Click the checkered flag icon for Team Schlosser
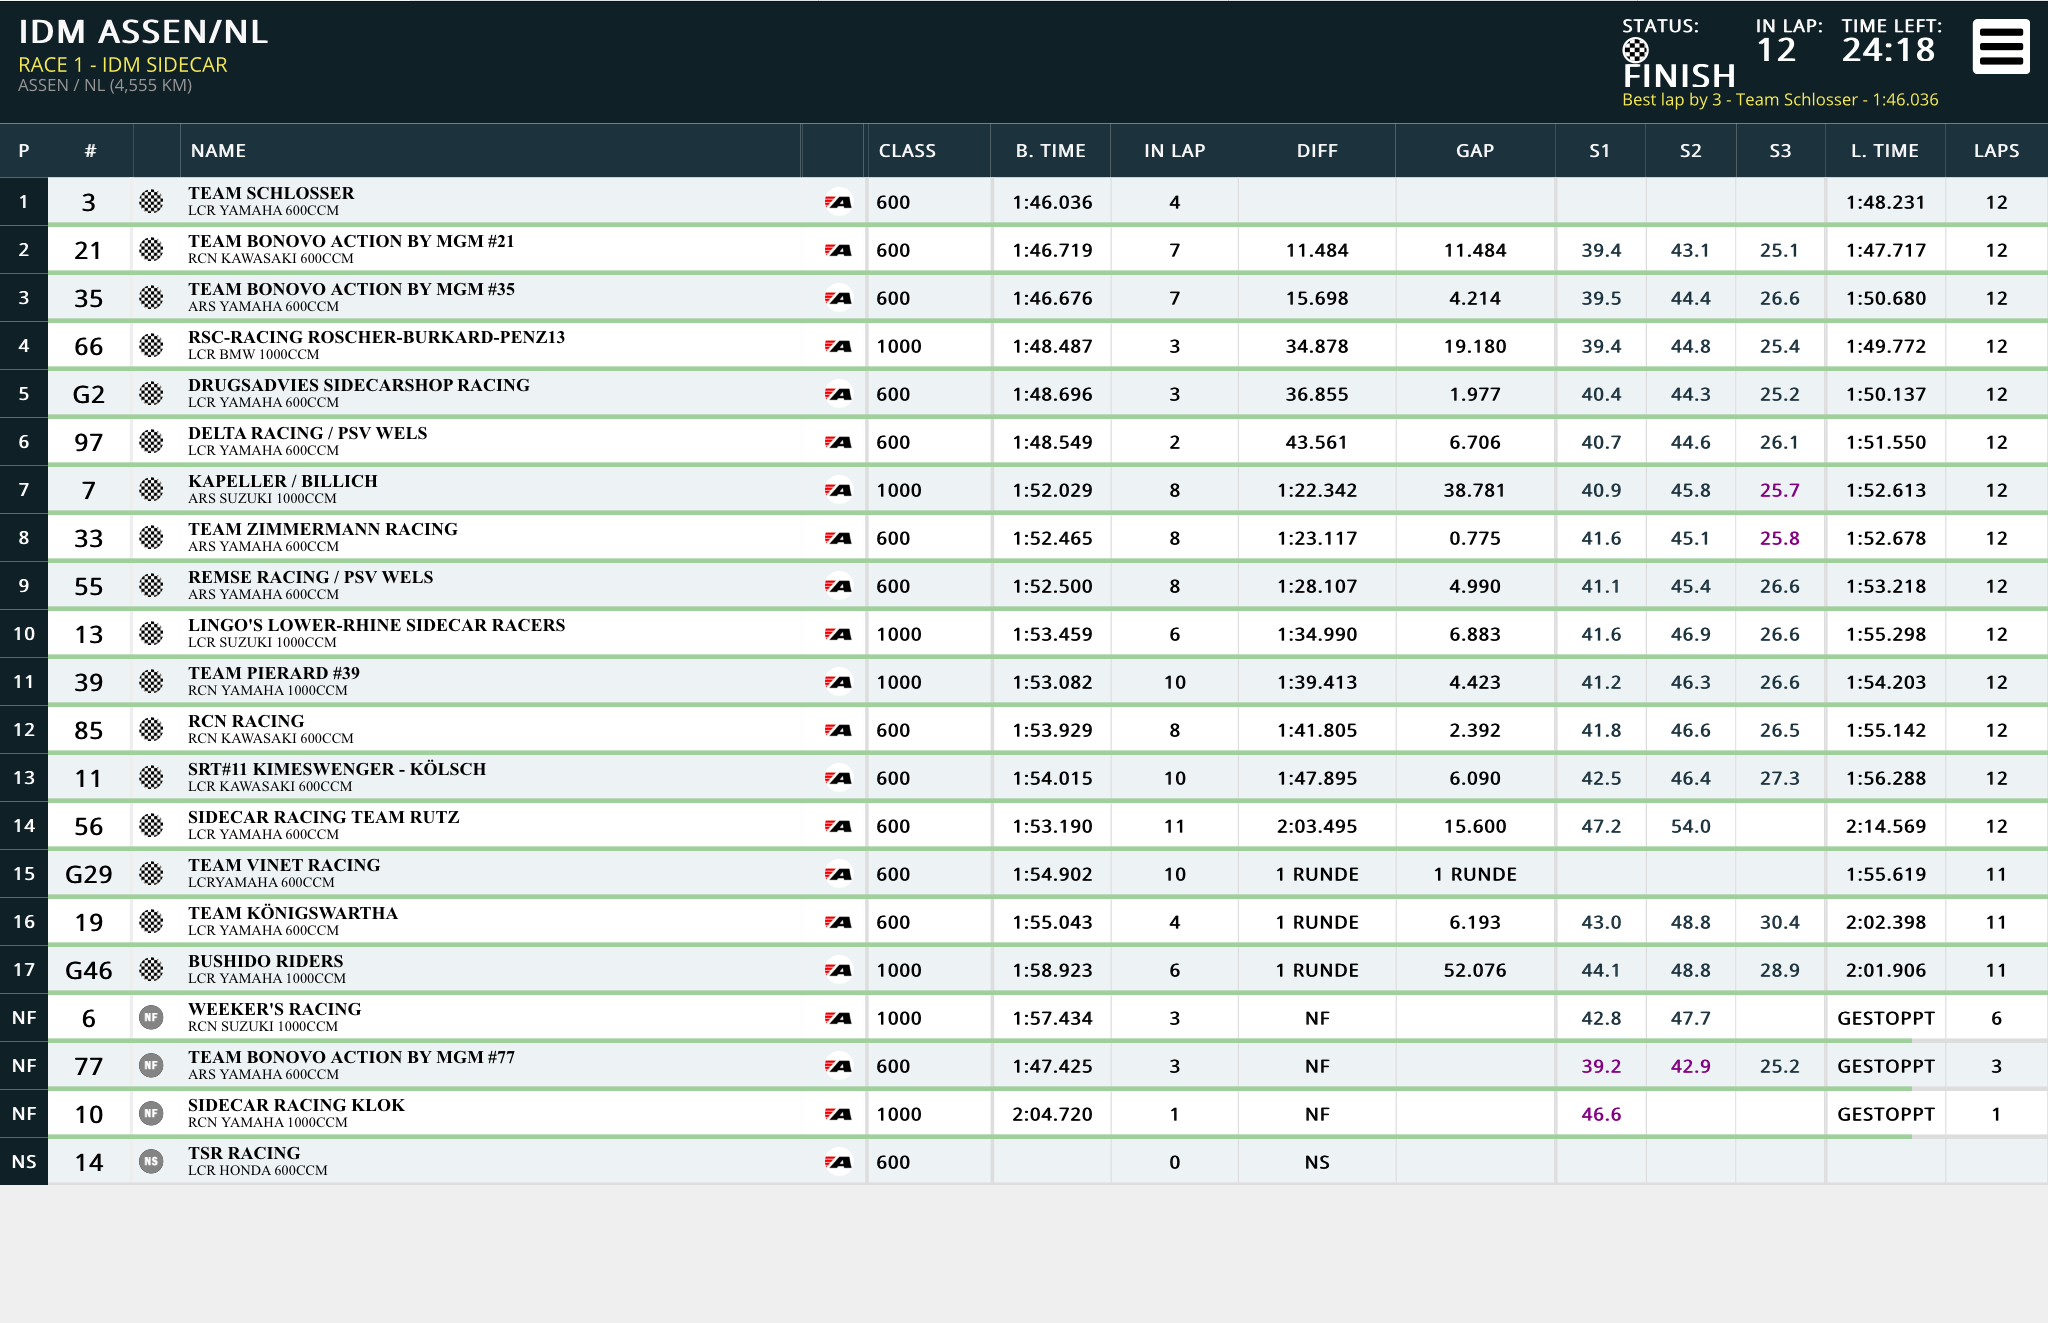 pos(151,202)
